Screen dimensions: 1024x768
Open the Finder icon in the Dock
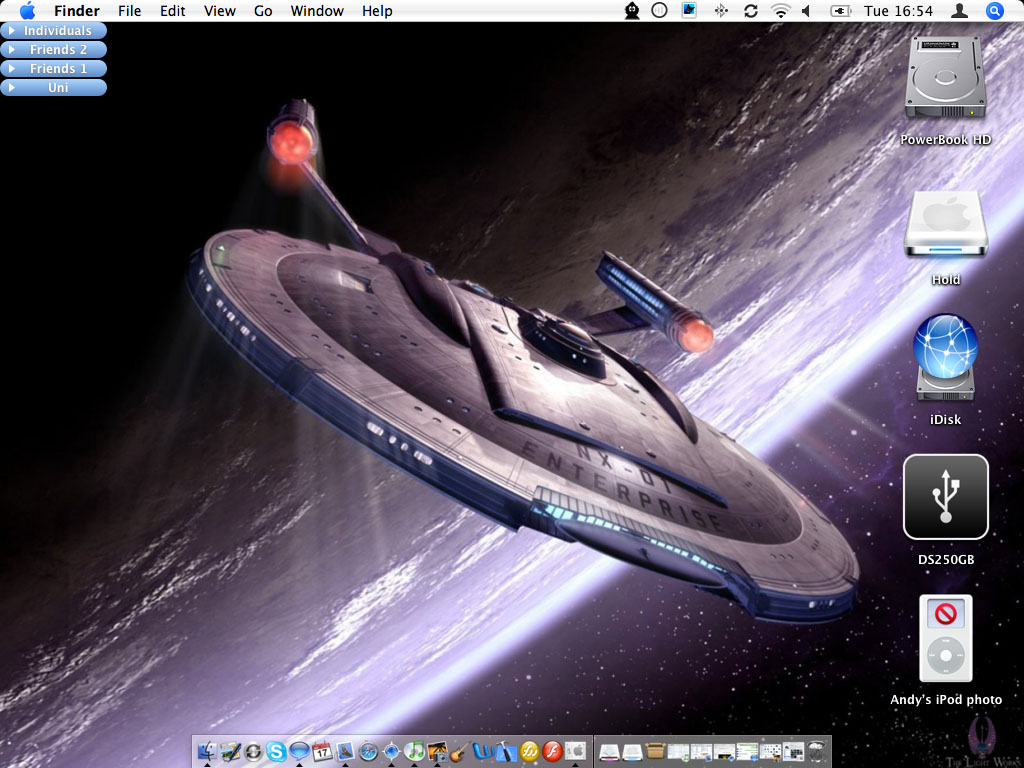click(x=207, y=751)
